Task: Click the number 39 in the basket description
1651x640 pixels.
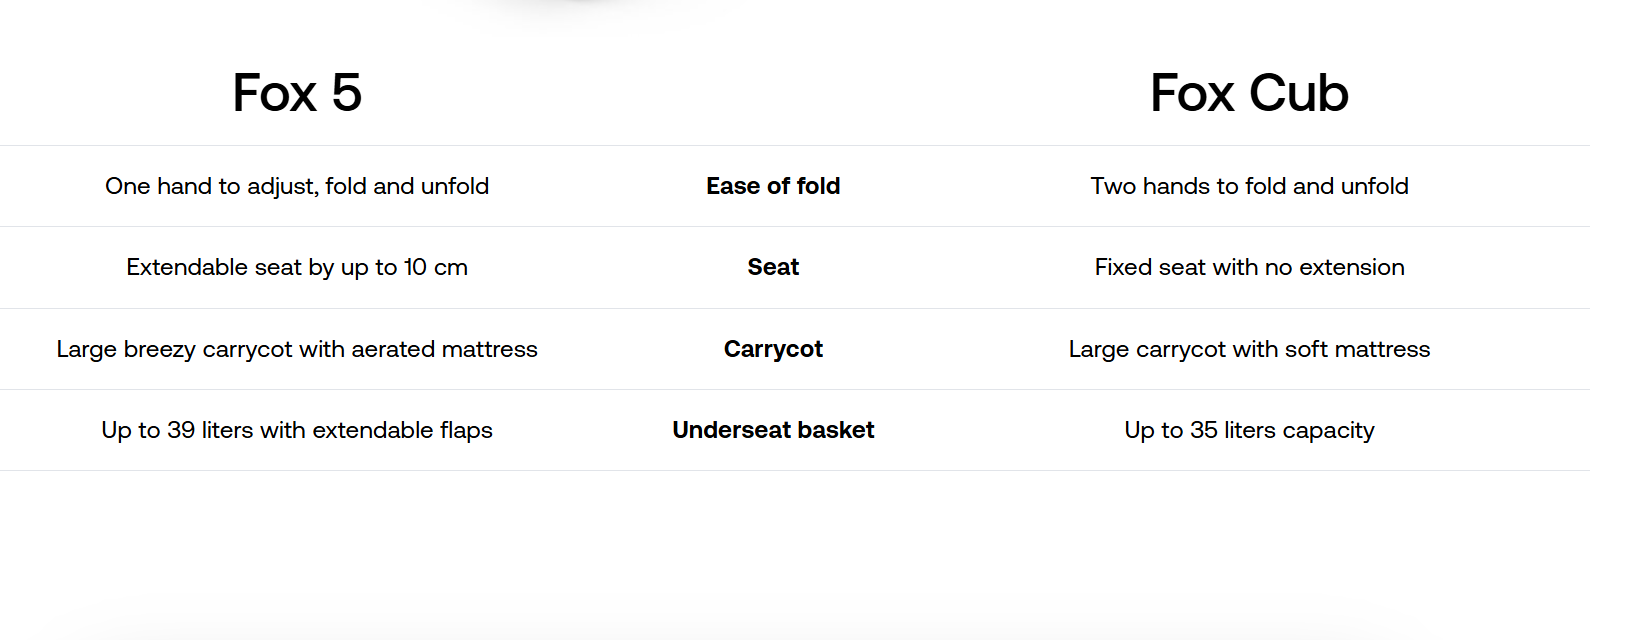Action: click(x=181, y=430)
